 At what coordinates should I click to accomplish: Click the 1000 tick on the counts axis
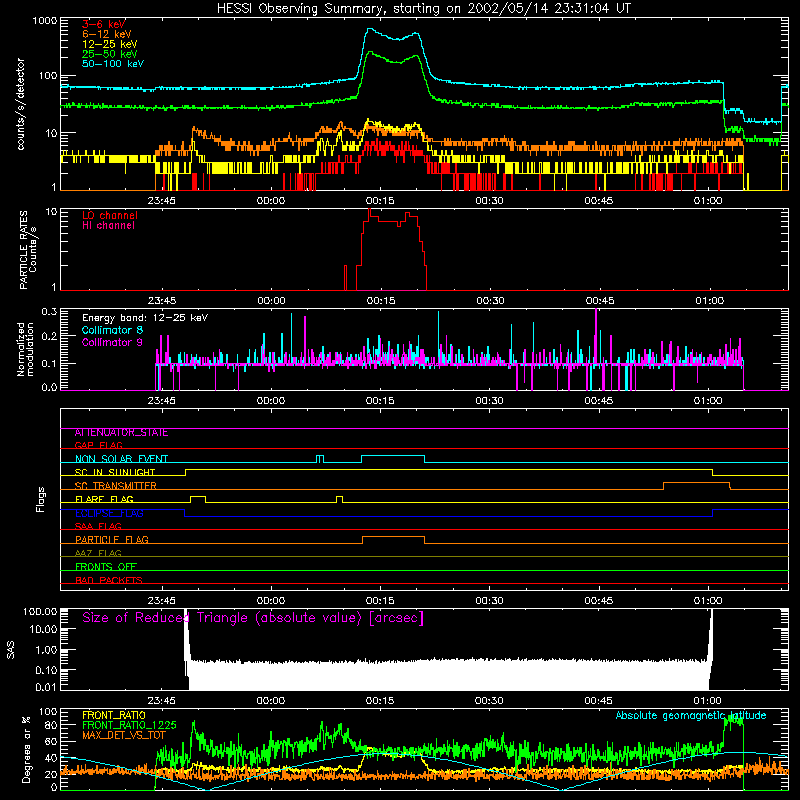[44, 21]
